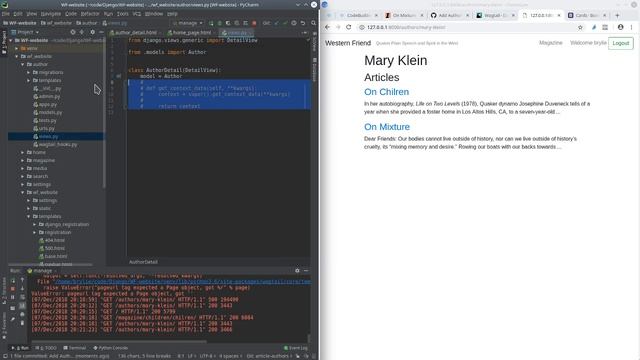Open the VCS menu
Screen dimensions: 640x360
(x=137, y=14)
